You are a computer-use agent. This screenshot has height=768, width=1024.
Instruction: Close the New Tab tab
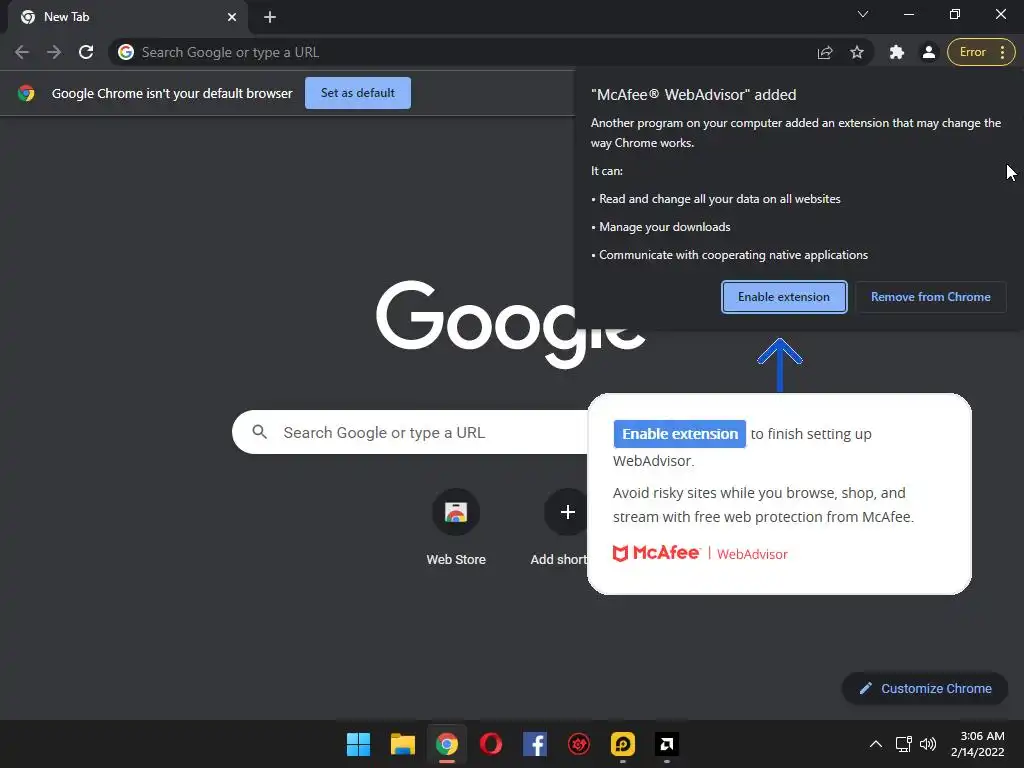click(x=232, y=17)
